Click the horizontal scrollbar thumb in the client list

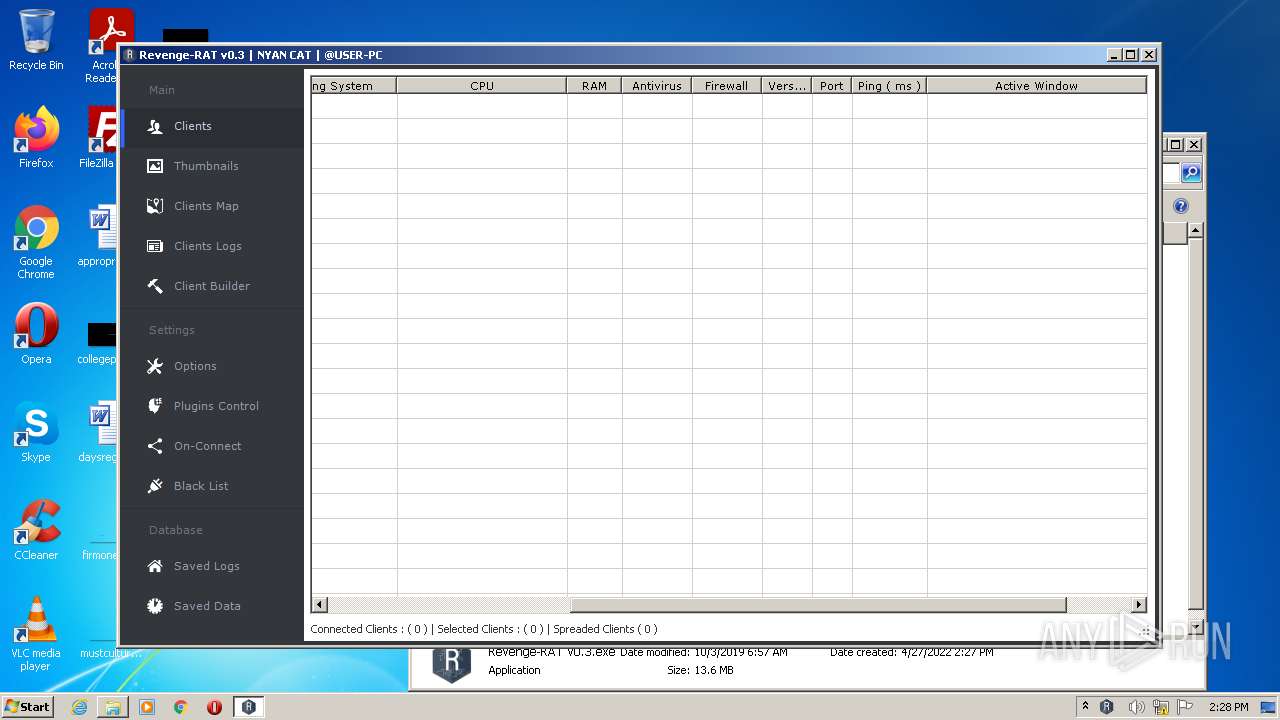coord(818,605)
